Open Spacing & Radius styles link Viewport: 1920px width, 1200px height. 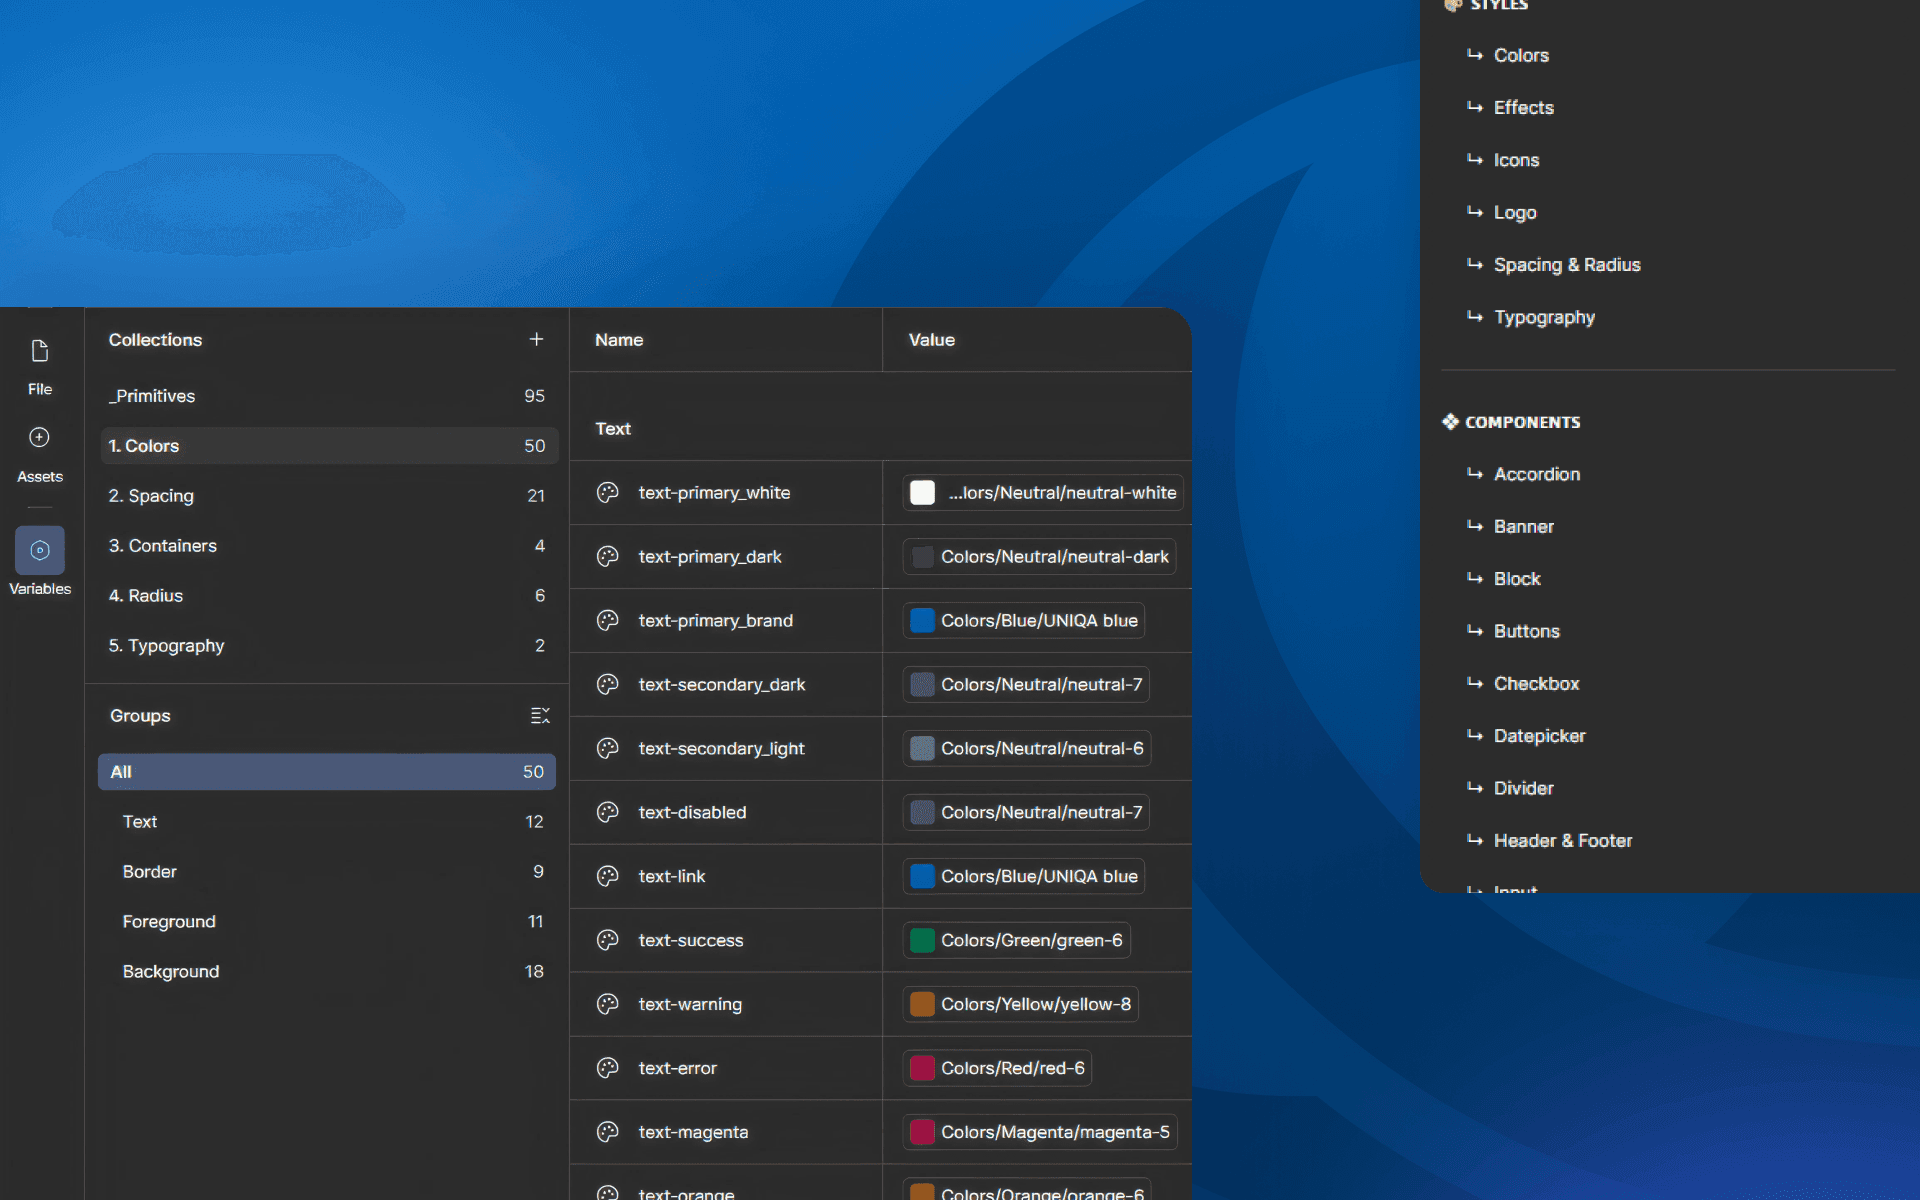pyautogui.click(x=1567, y=265)
